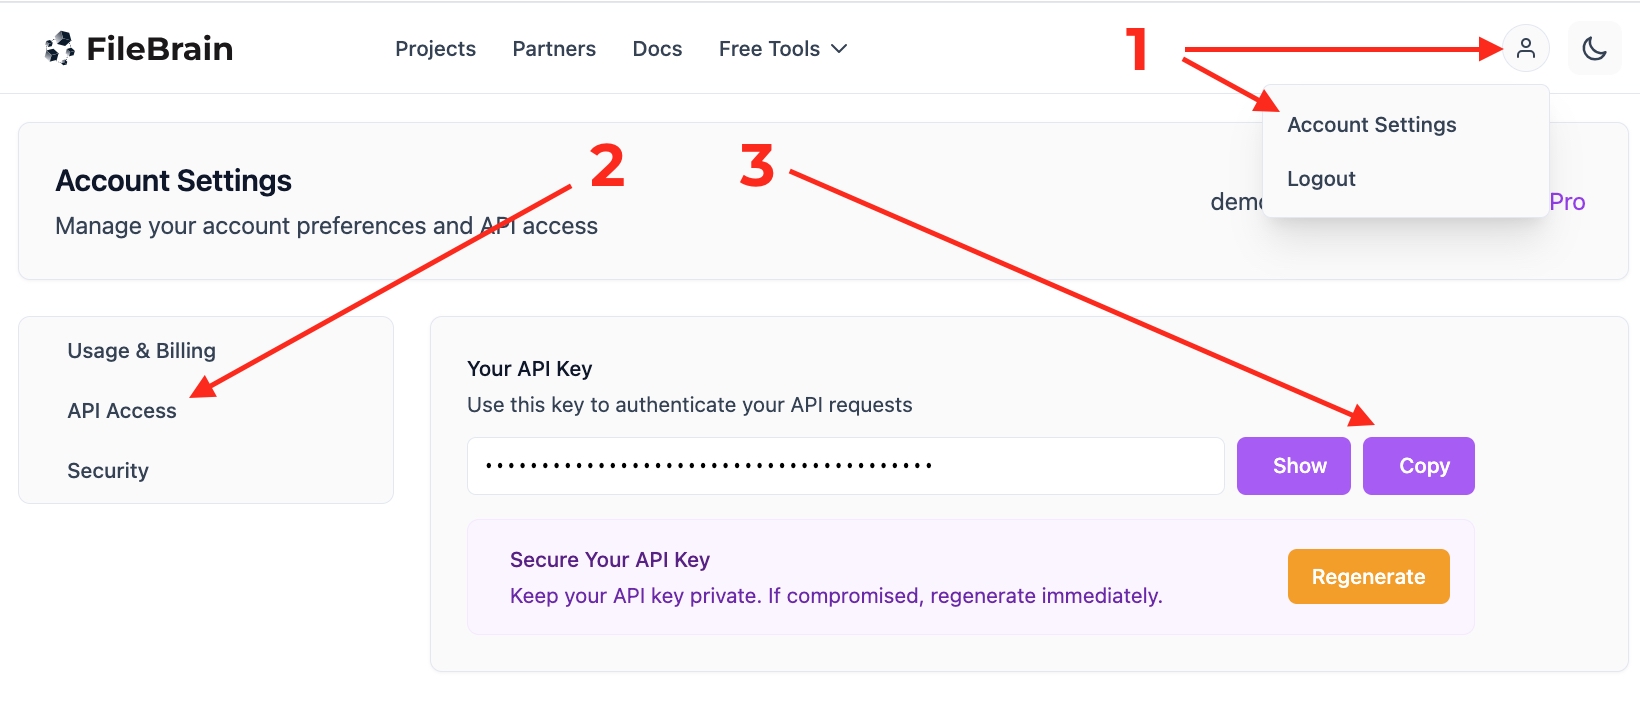Open the Docs navigation link
1640x709 pixels.
click(x=657, y=49)
